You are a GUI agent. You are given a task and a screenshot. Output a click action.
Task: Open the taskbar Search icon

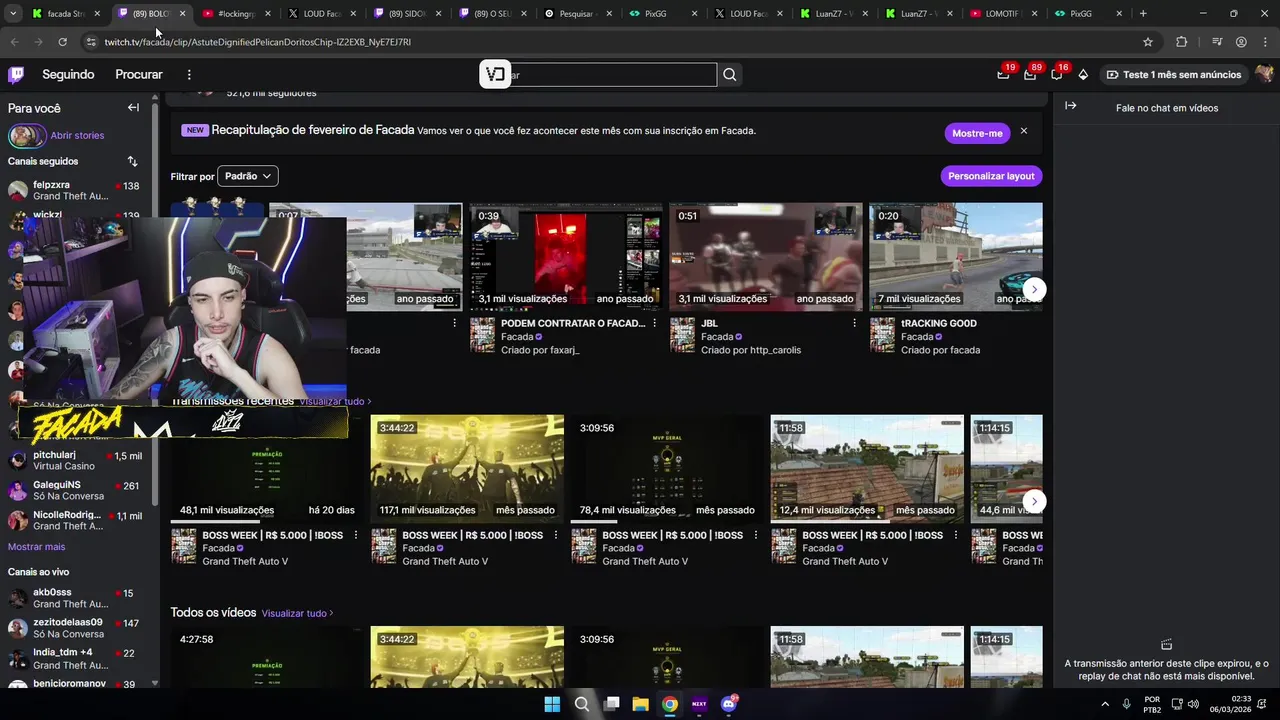pyautogui.click(x=582, y=704)
